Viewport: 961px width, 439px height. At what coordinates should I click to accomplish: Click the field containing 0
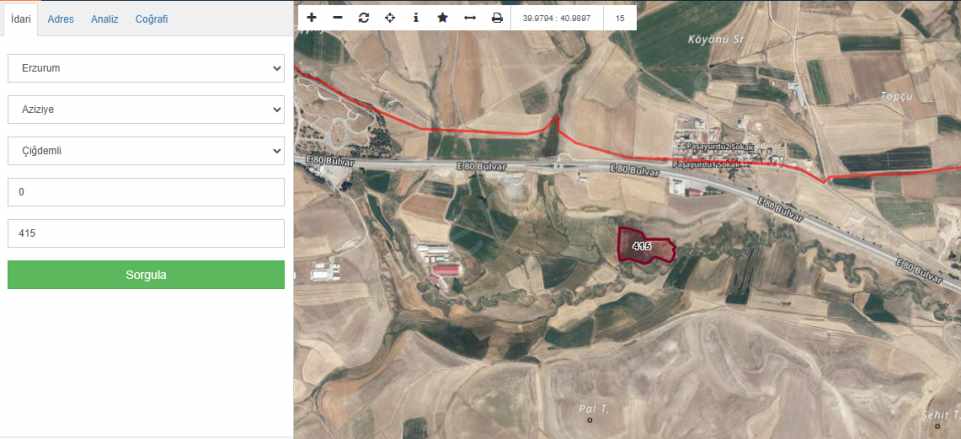click(x=146, y=192)
